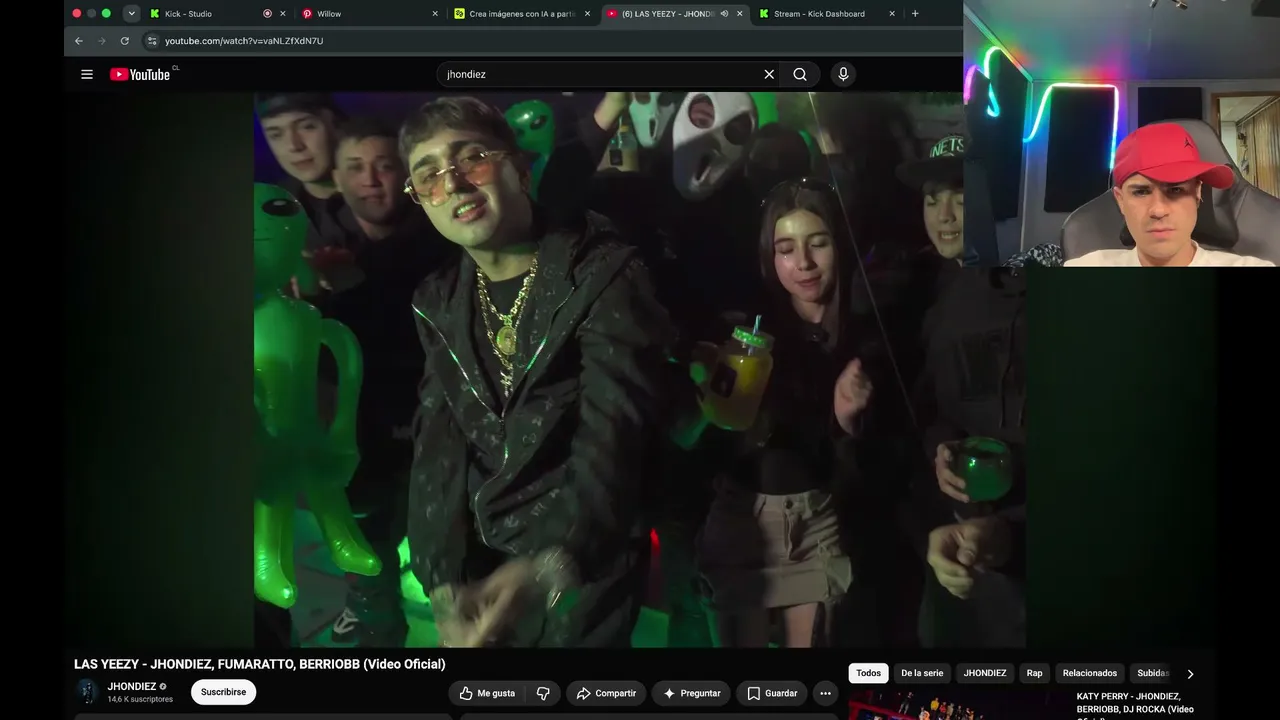Select the Relacionados filter chip
Screen dimensions: 1280x720
1090,673
